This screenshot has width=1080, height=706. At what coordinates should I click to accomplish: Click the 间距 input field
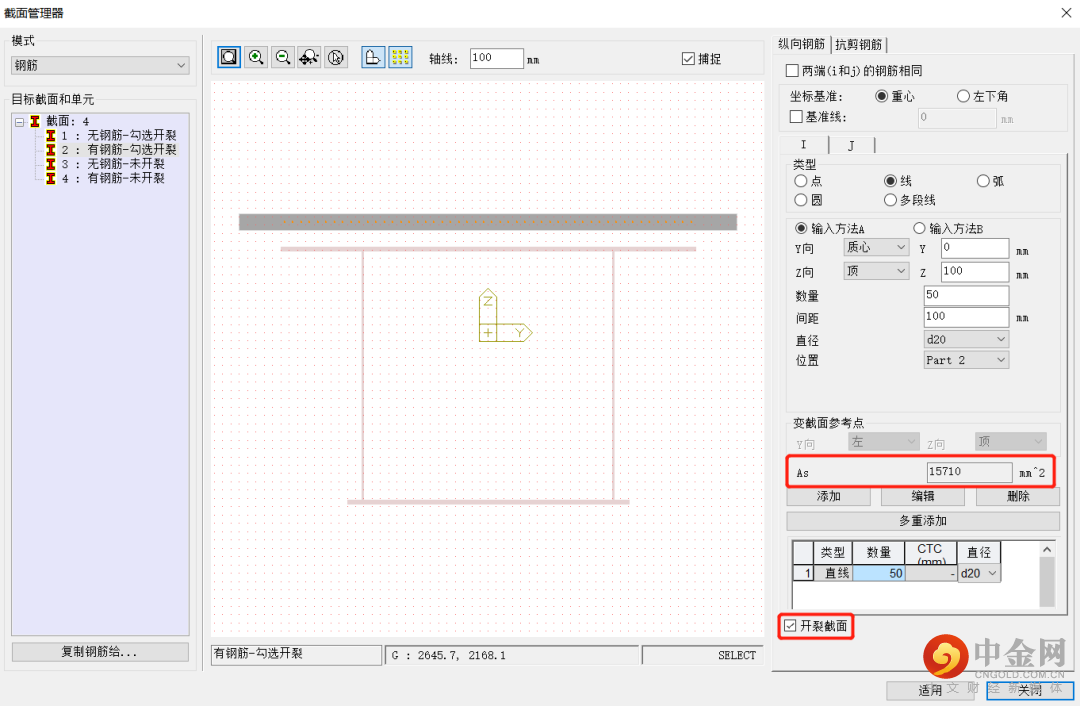point(966,317)
